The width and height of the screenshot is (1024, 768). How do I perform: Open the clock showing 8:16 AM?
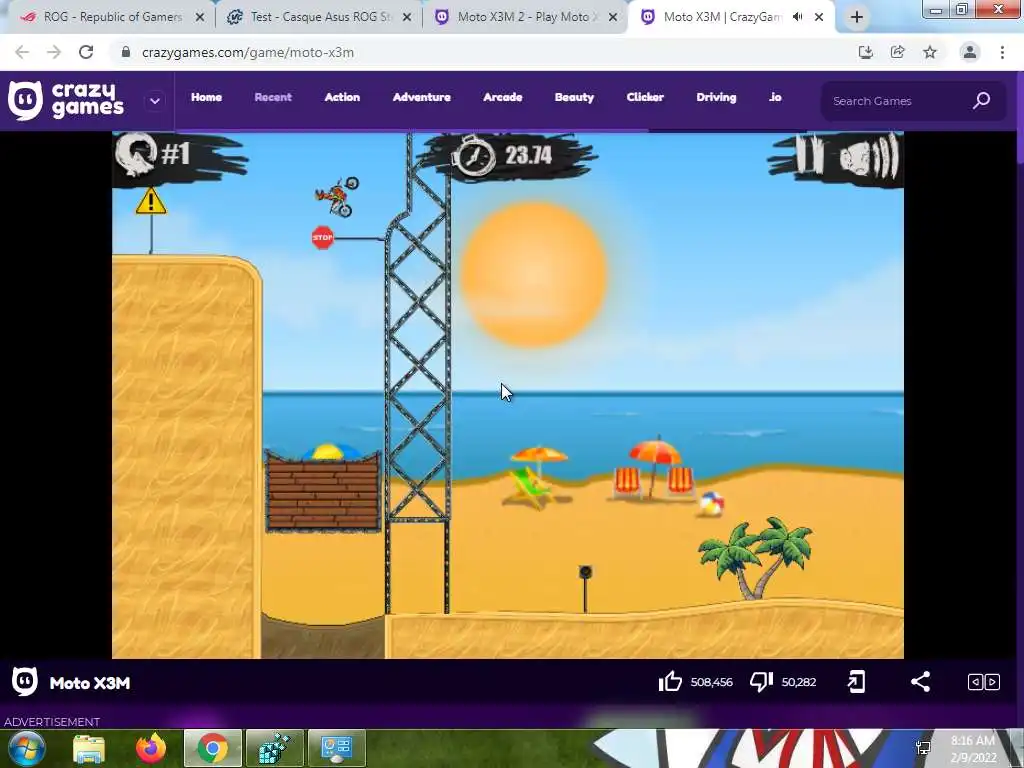pos(973,748)
